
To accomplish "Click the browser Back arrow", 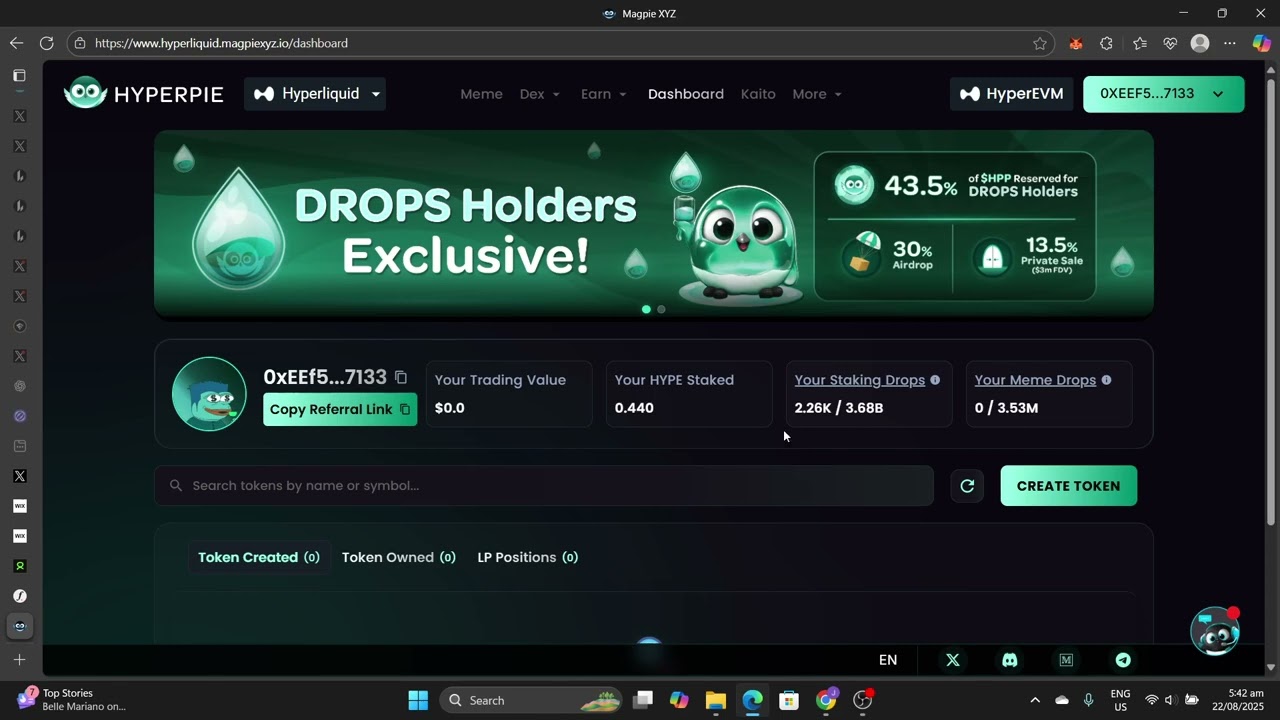I will click(x=16, y=43).
